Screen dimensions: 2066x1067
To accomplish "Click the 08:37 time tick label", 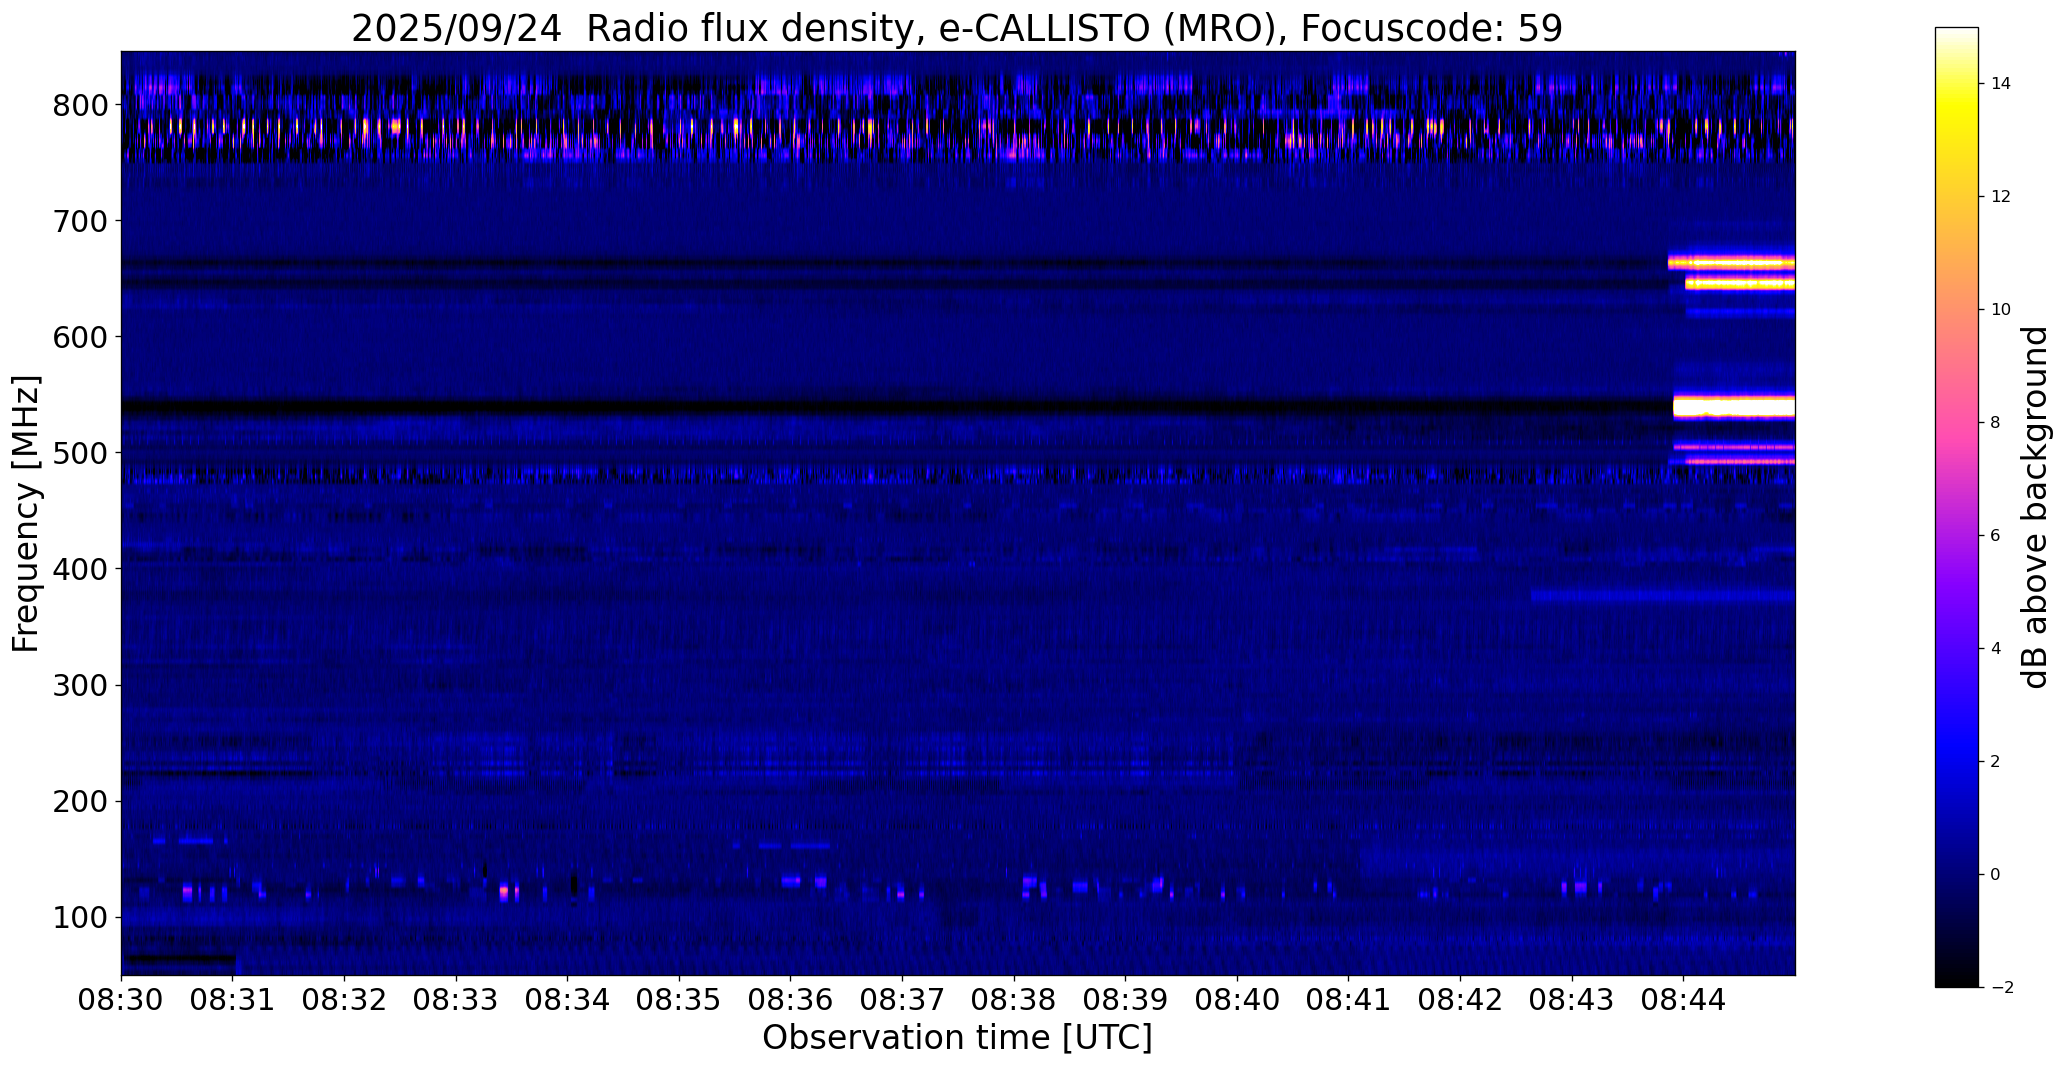I will (903, 1001).
